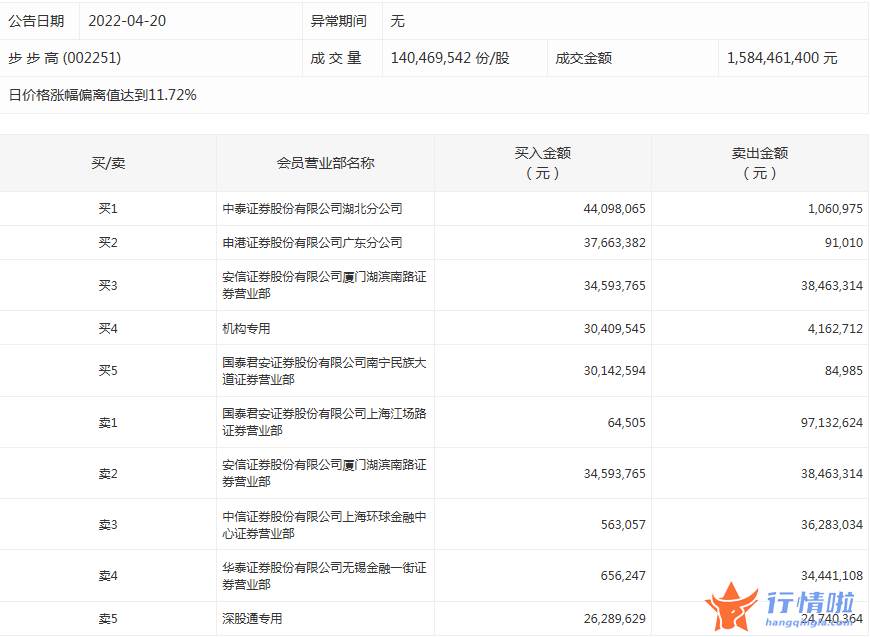Click sell amount 36,283,034
The width and height of the screenshot is (870, 637).
(832, 525)
